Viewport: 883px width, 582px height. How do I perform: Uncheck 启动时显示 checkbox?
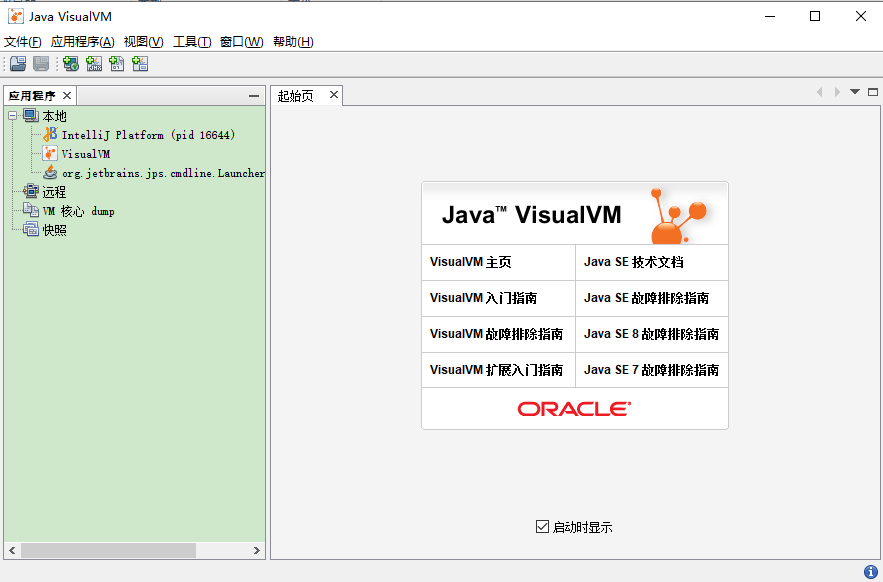click(542, 527)
